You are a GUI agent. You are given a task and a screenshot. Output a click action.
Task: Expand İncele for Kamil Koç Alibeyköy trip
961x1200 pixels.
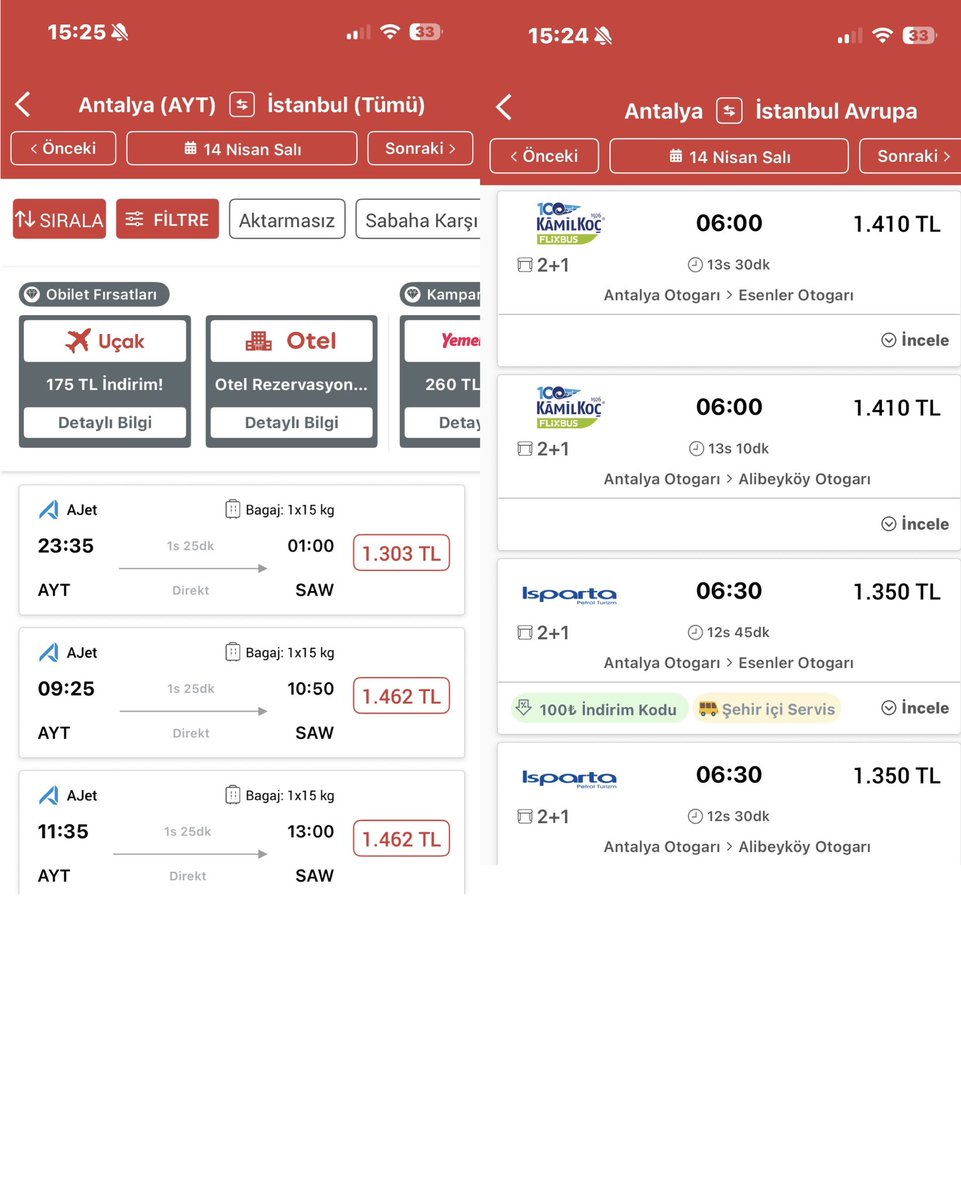coord(915,524)
